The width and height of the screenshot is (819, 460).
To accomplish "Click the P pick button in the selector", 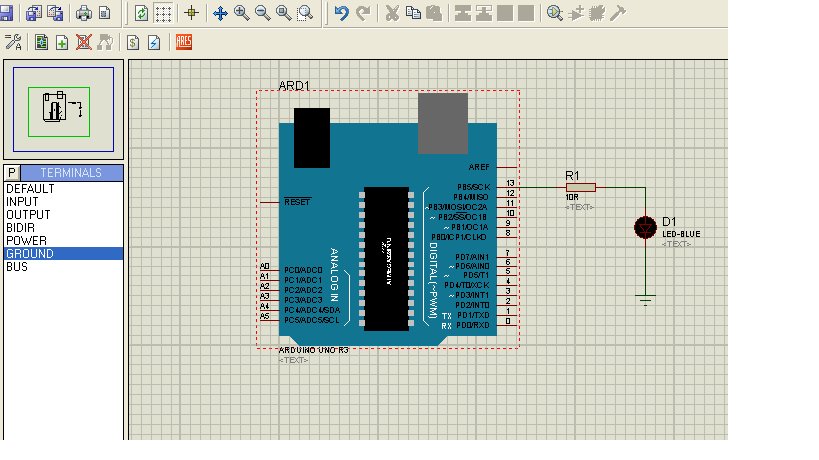I will (12, 173).
